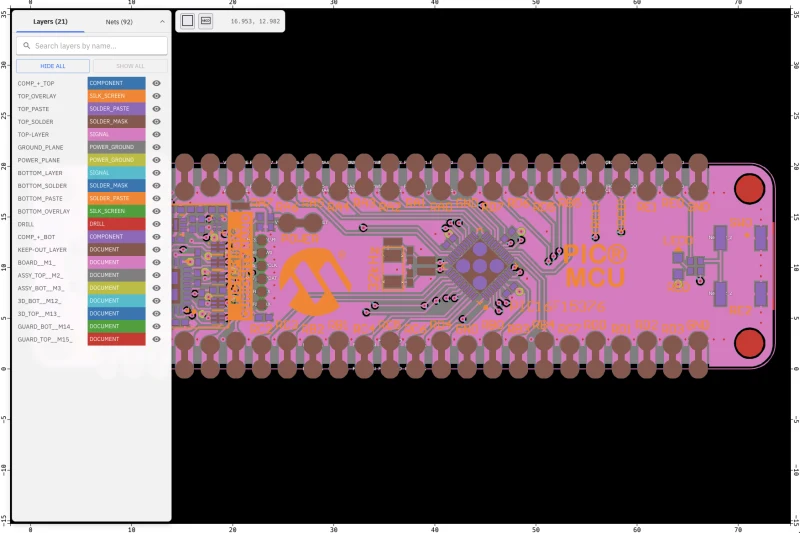Click the cursor coordinates readout 16.953, 12.982

[x=255, y=21]
